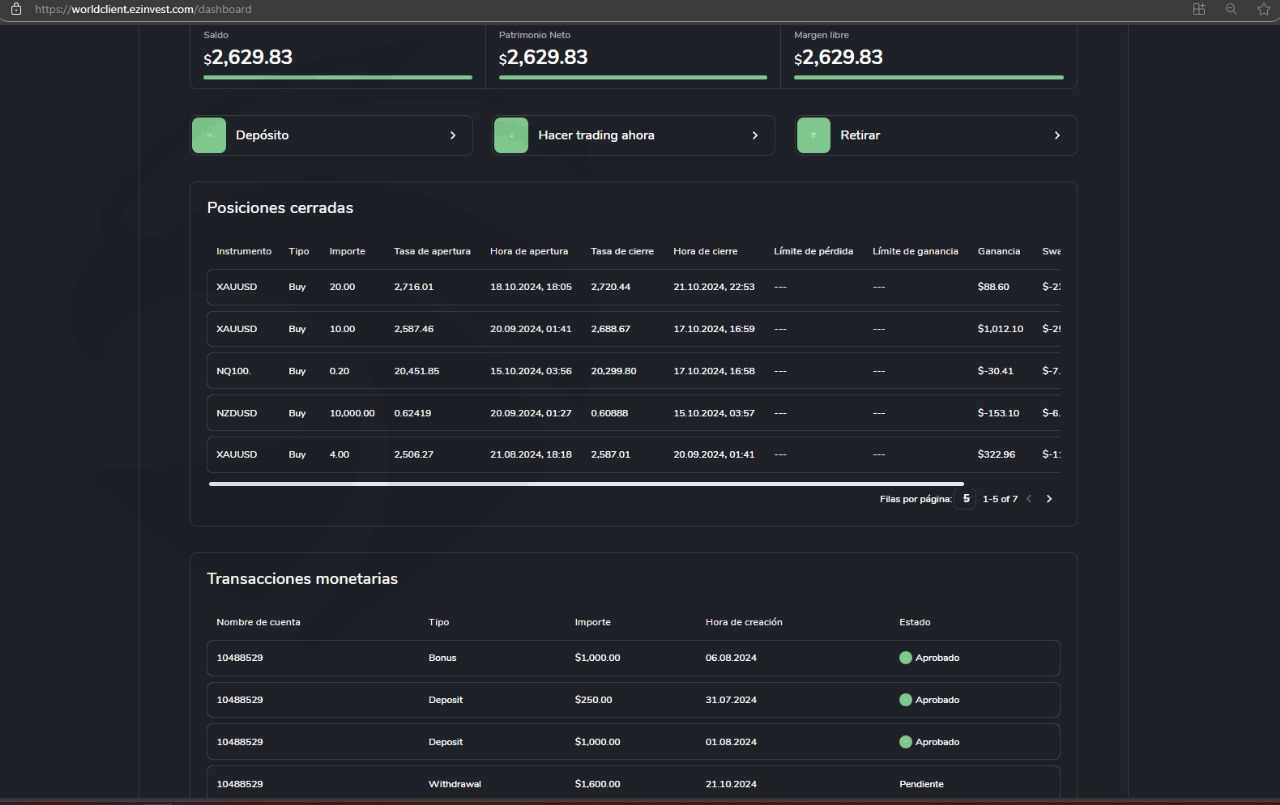The image size is (1280, 805).
Task: Select the Bonus $1,000.00 transaction row
Action: point(633,658)
